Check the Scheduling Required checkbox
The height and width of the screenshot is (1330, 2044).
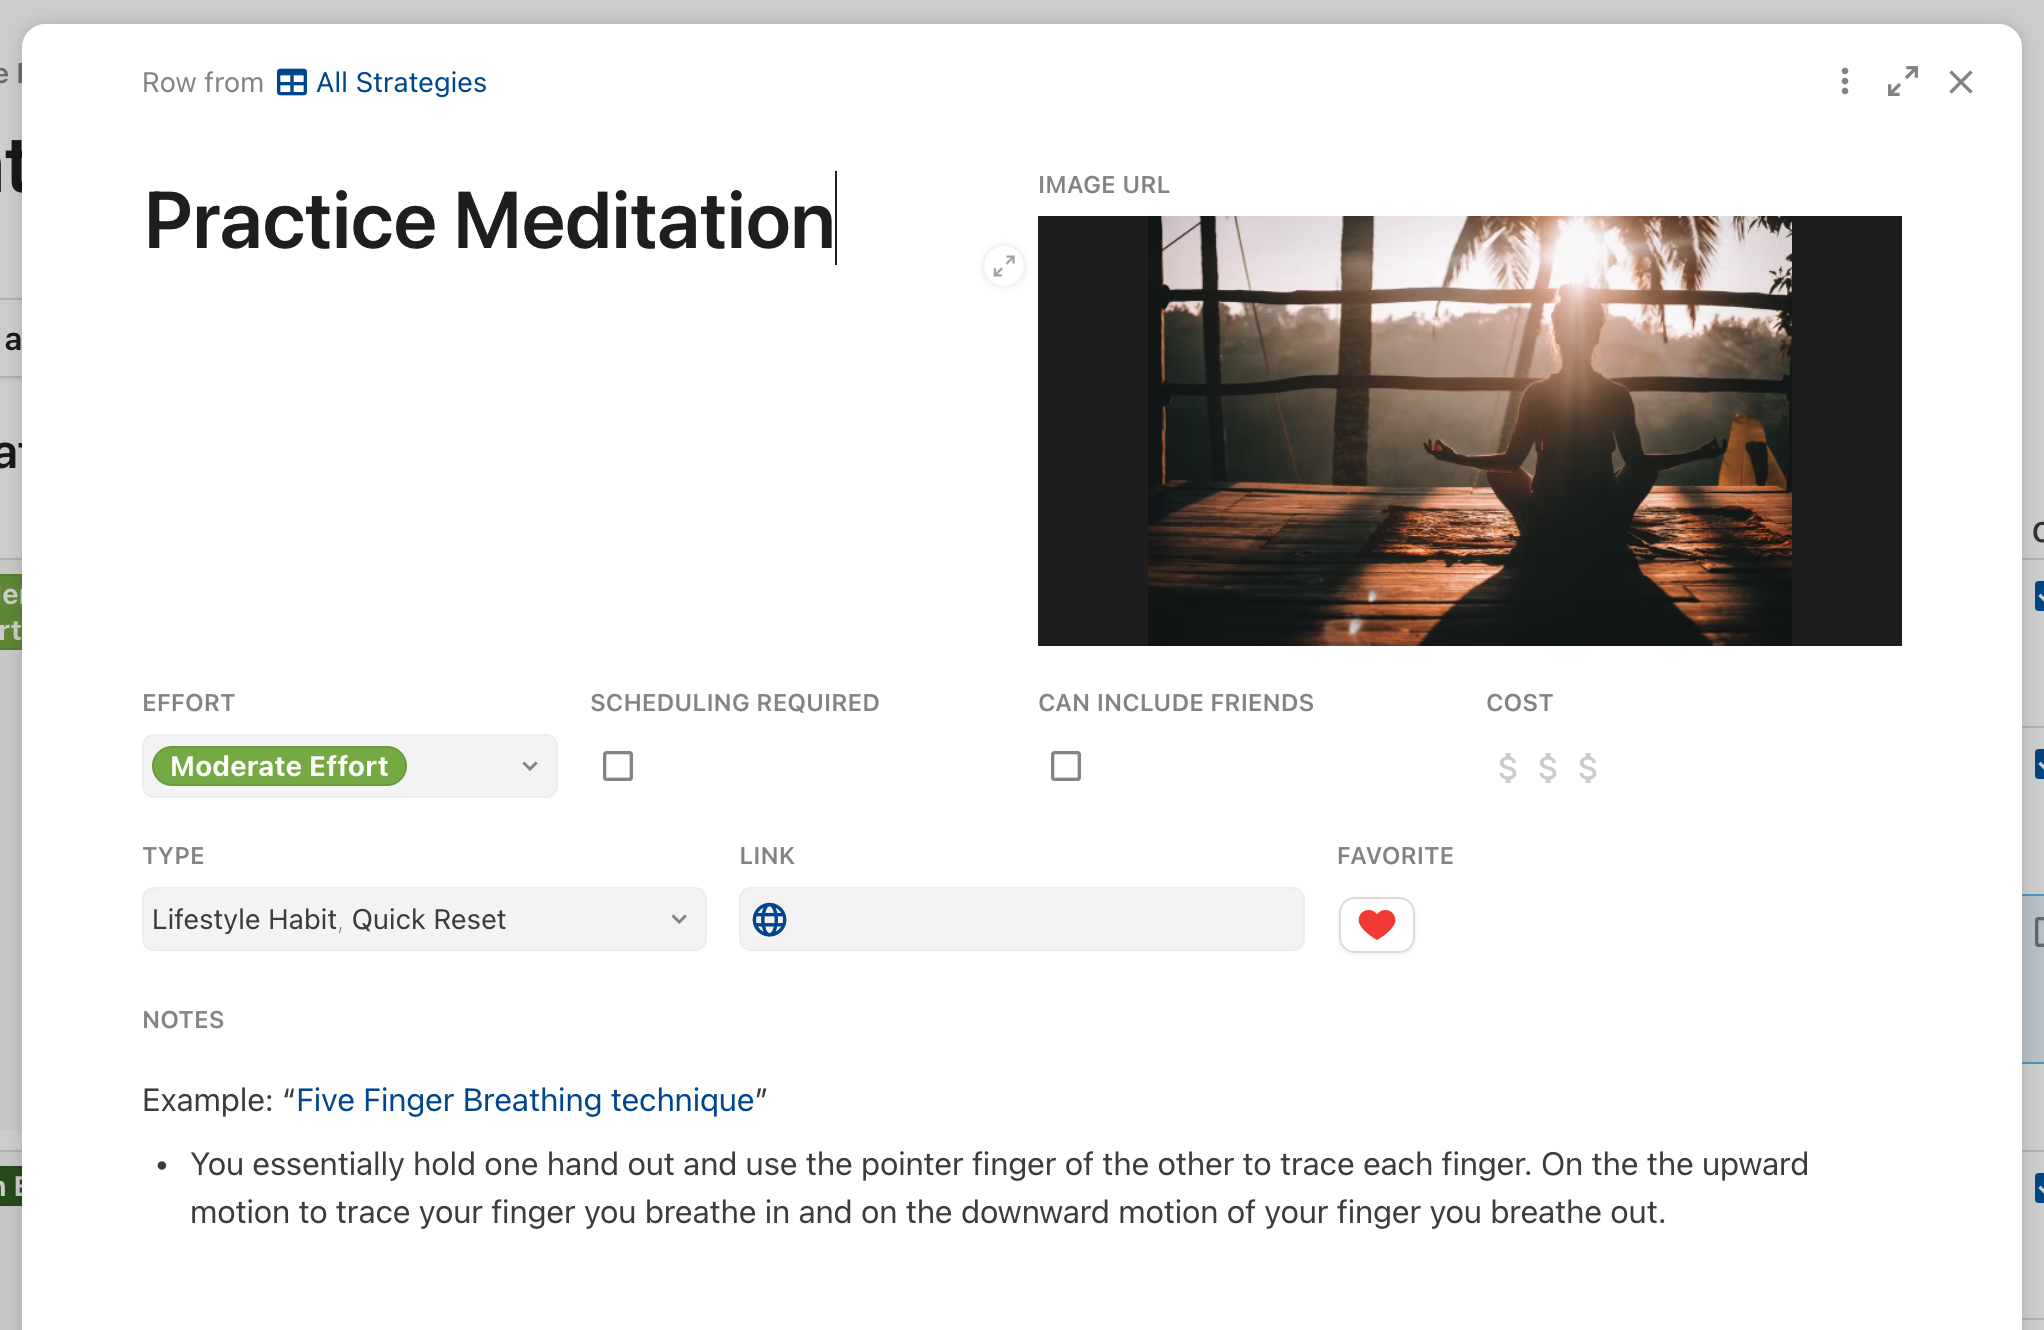pos(618,766)
